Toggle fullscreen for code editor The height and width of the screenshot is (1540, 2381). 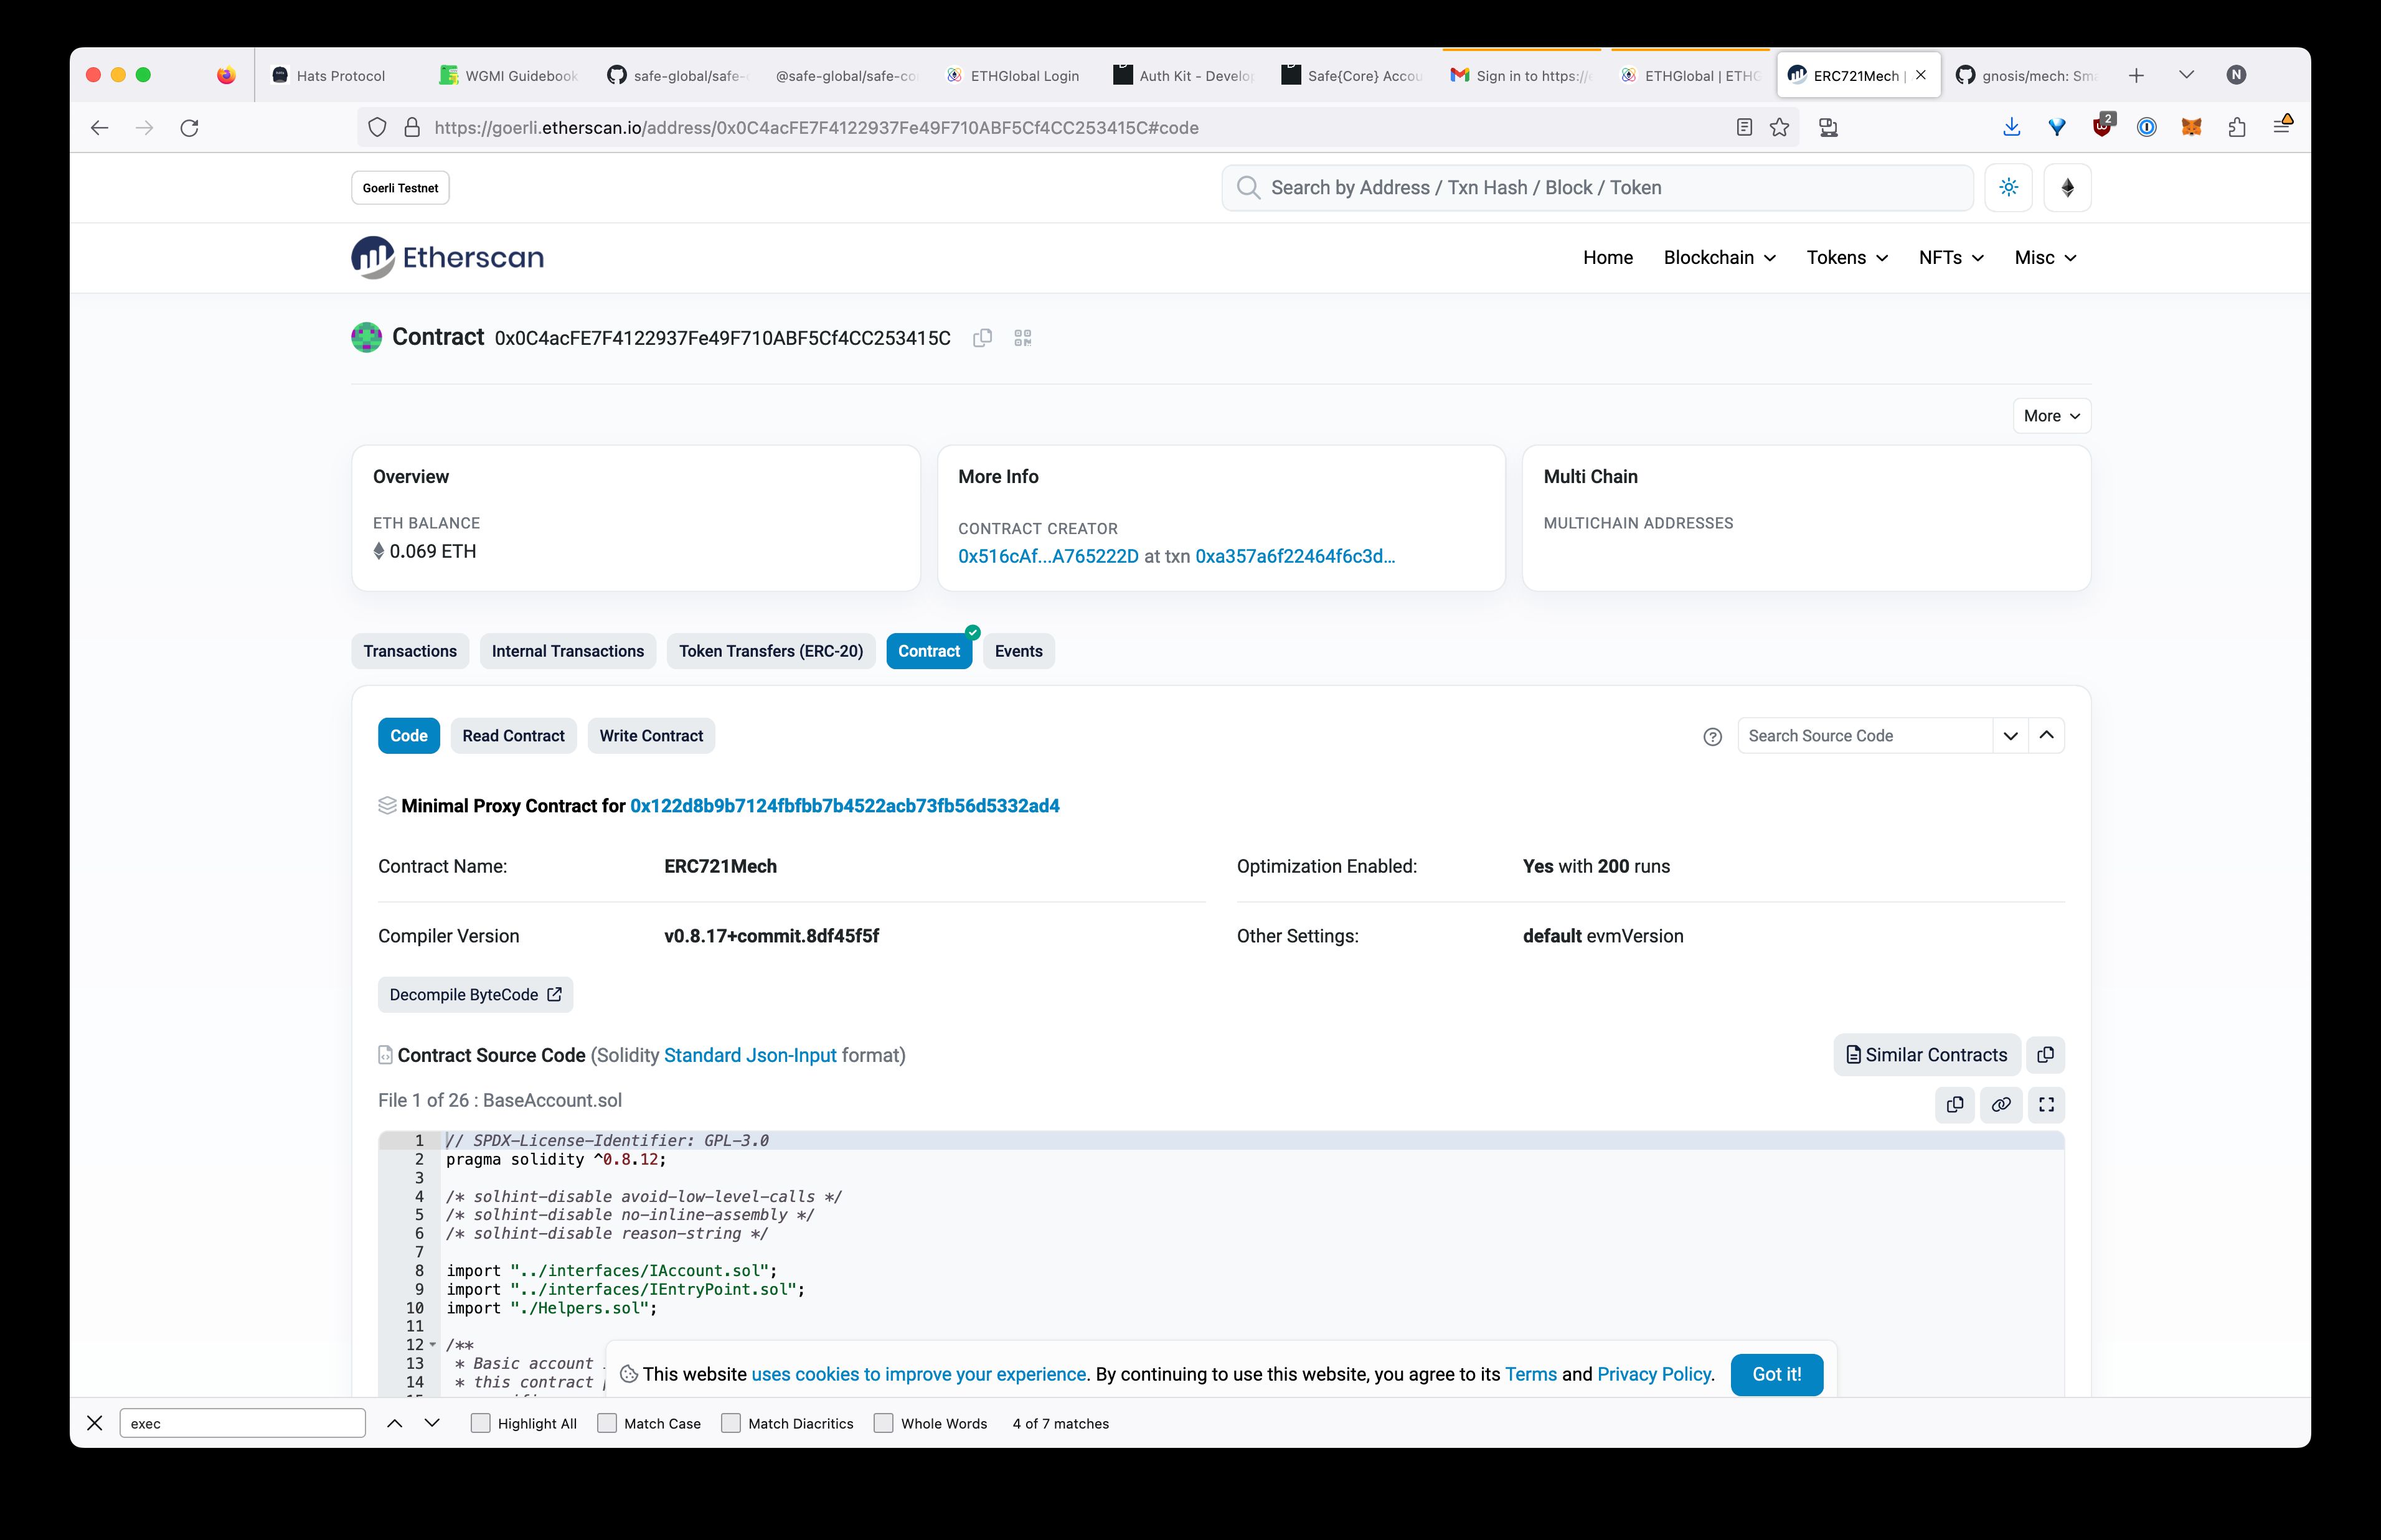point(2046,1105)
